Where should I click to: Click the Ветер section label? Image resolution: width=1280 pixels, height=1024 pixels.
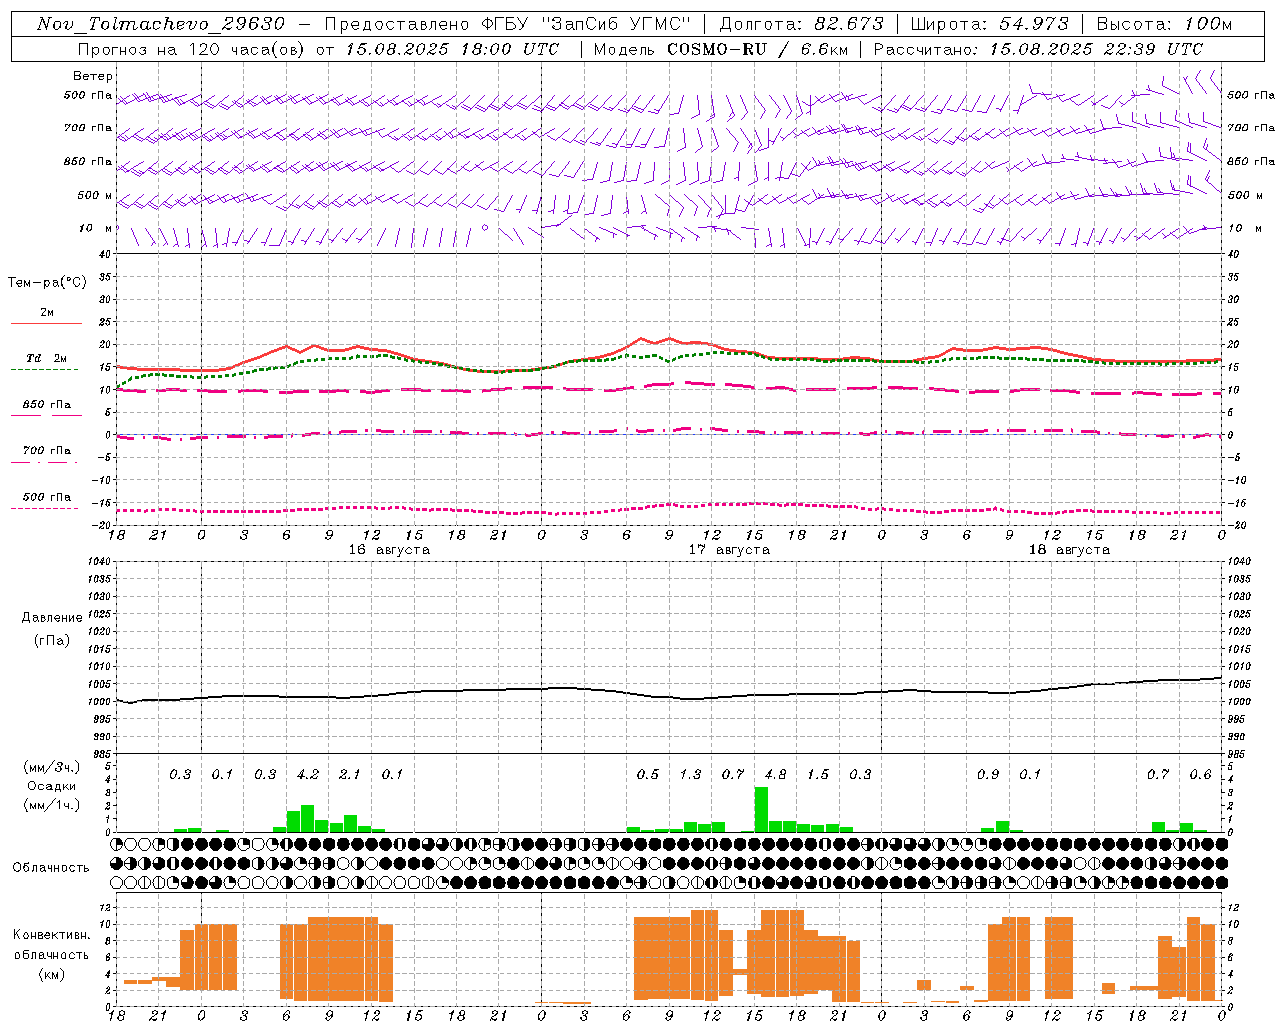coord(93,76)
